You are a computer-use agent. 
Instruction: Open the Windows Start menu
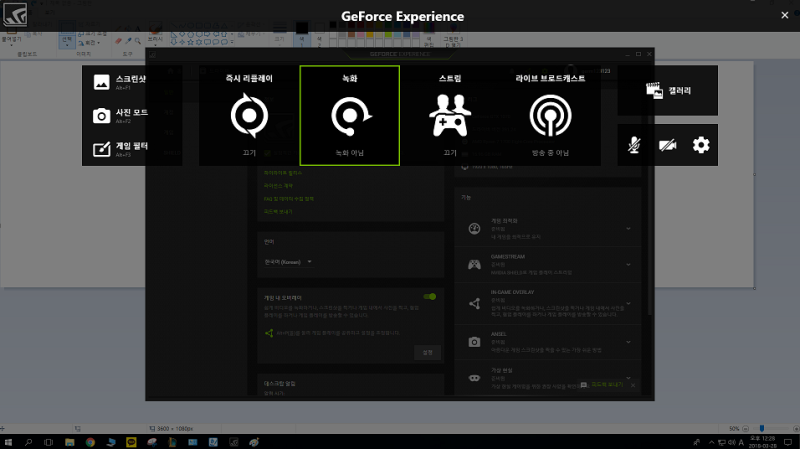click(x=8, y=442)
